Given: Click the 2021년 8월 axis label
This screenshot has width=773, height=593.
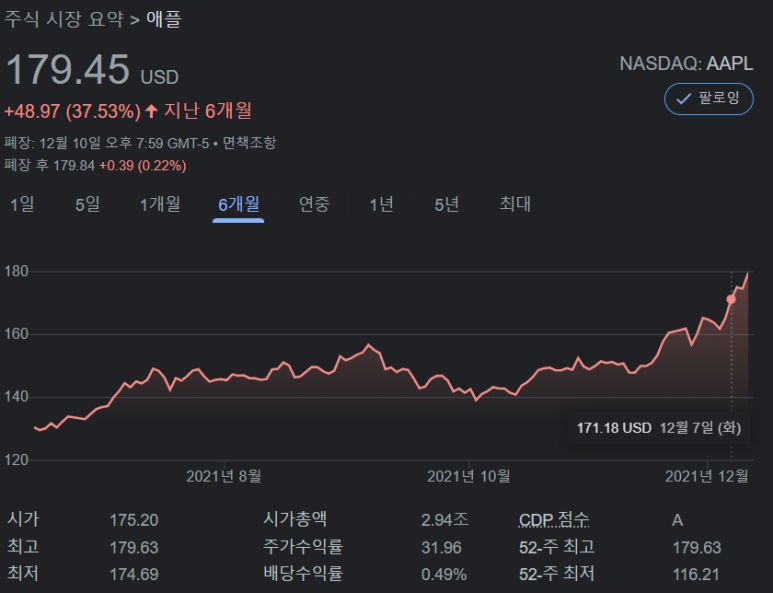Looking at the screenshot, I should (x=223, y=476).
